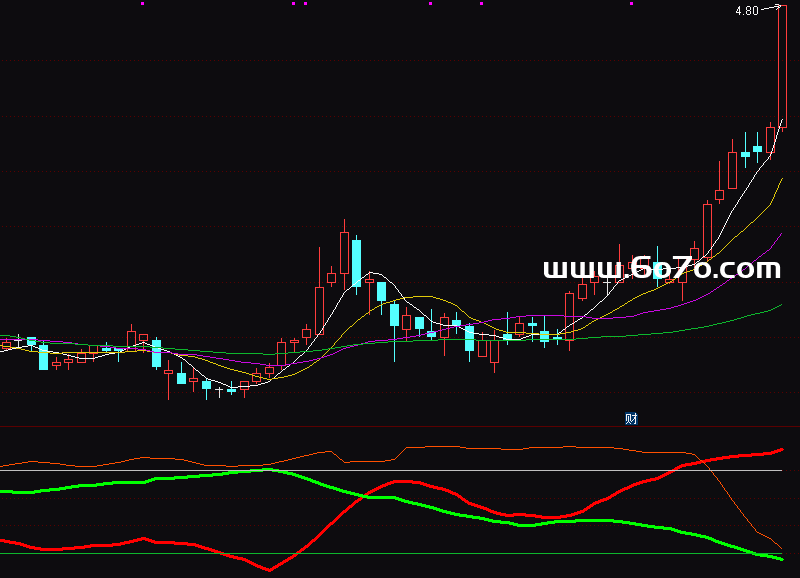Select the large cyan candle at mid-chart peak
The image size is (800, 578).
pyautogui.click(x=356, y=263)
